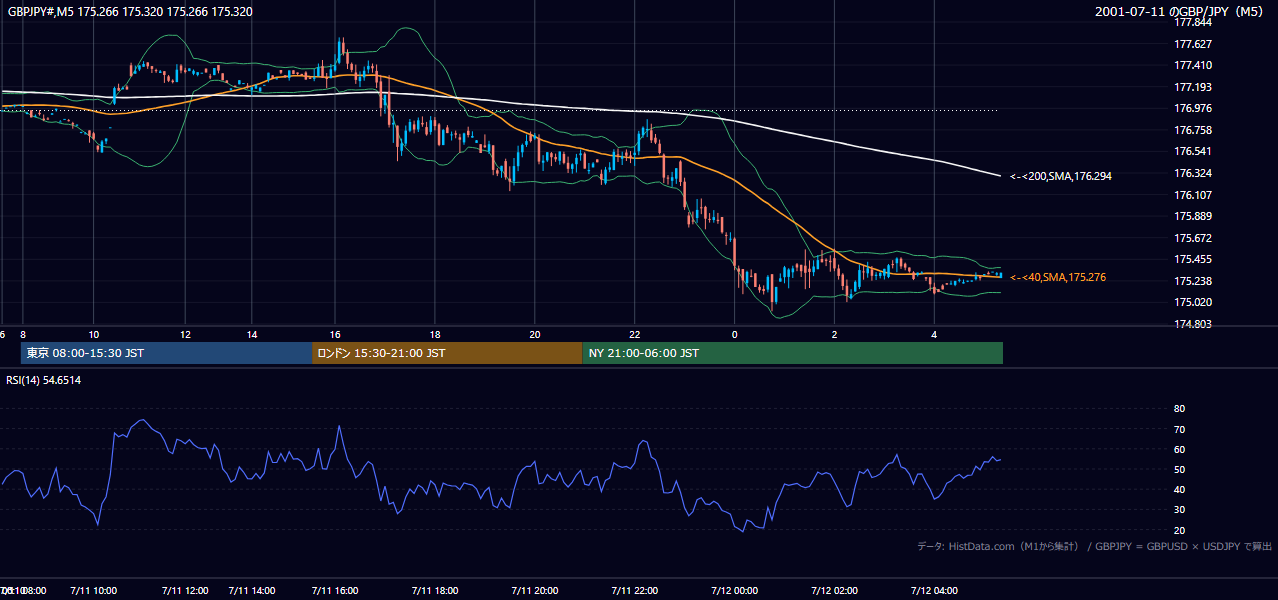The image size is (1278, 600).
Task: Click price axis value 175.020
Action: 1194,302
